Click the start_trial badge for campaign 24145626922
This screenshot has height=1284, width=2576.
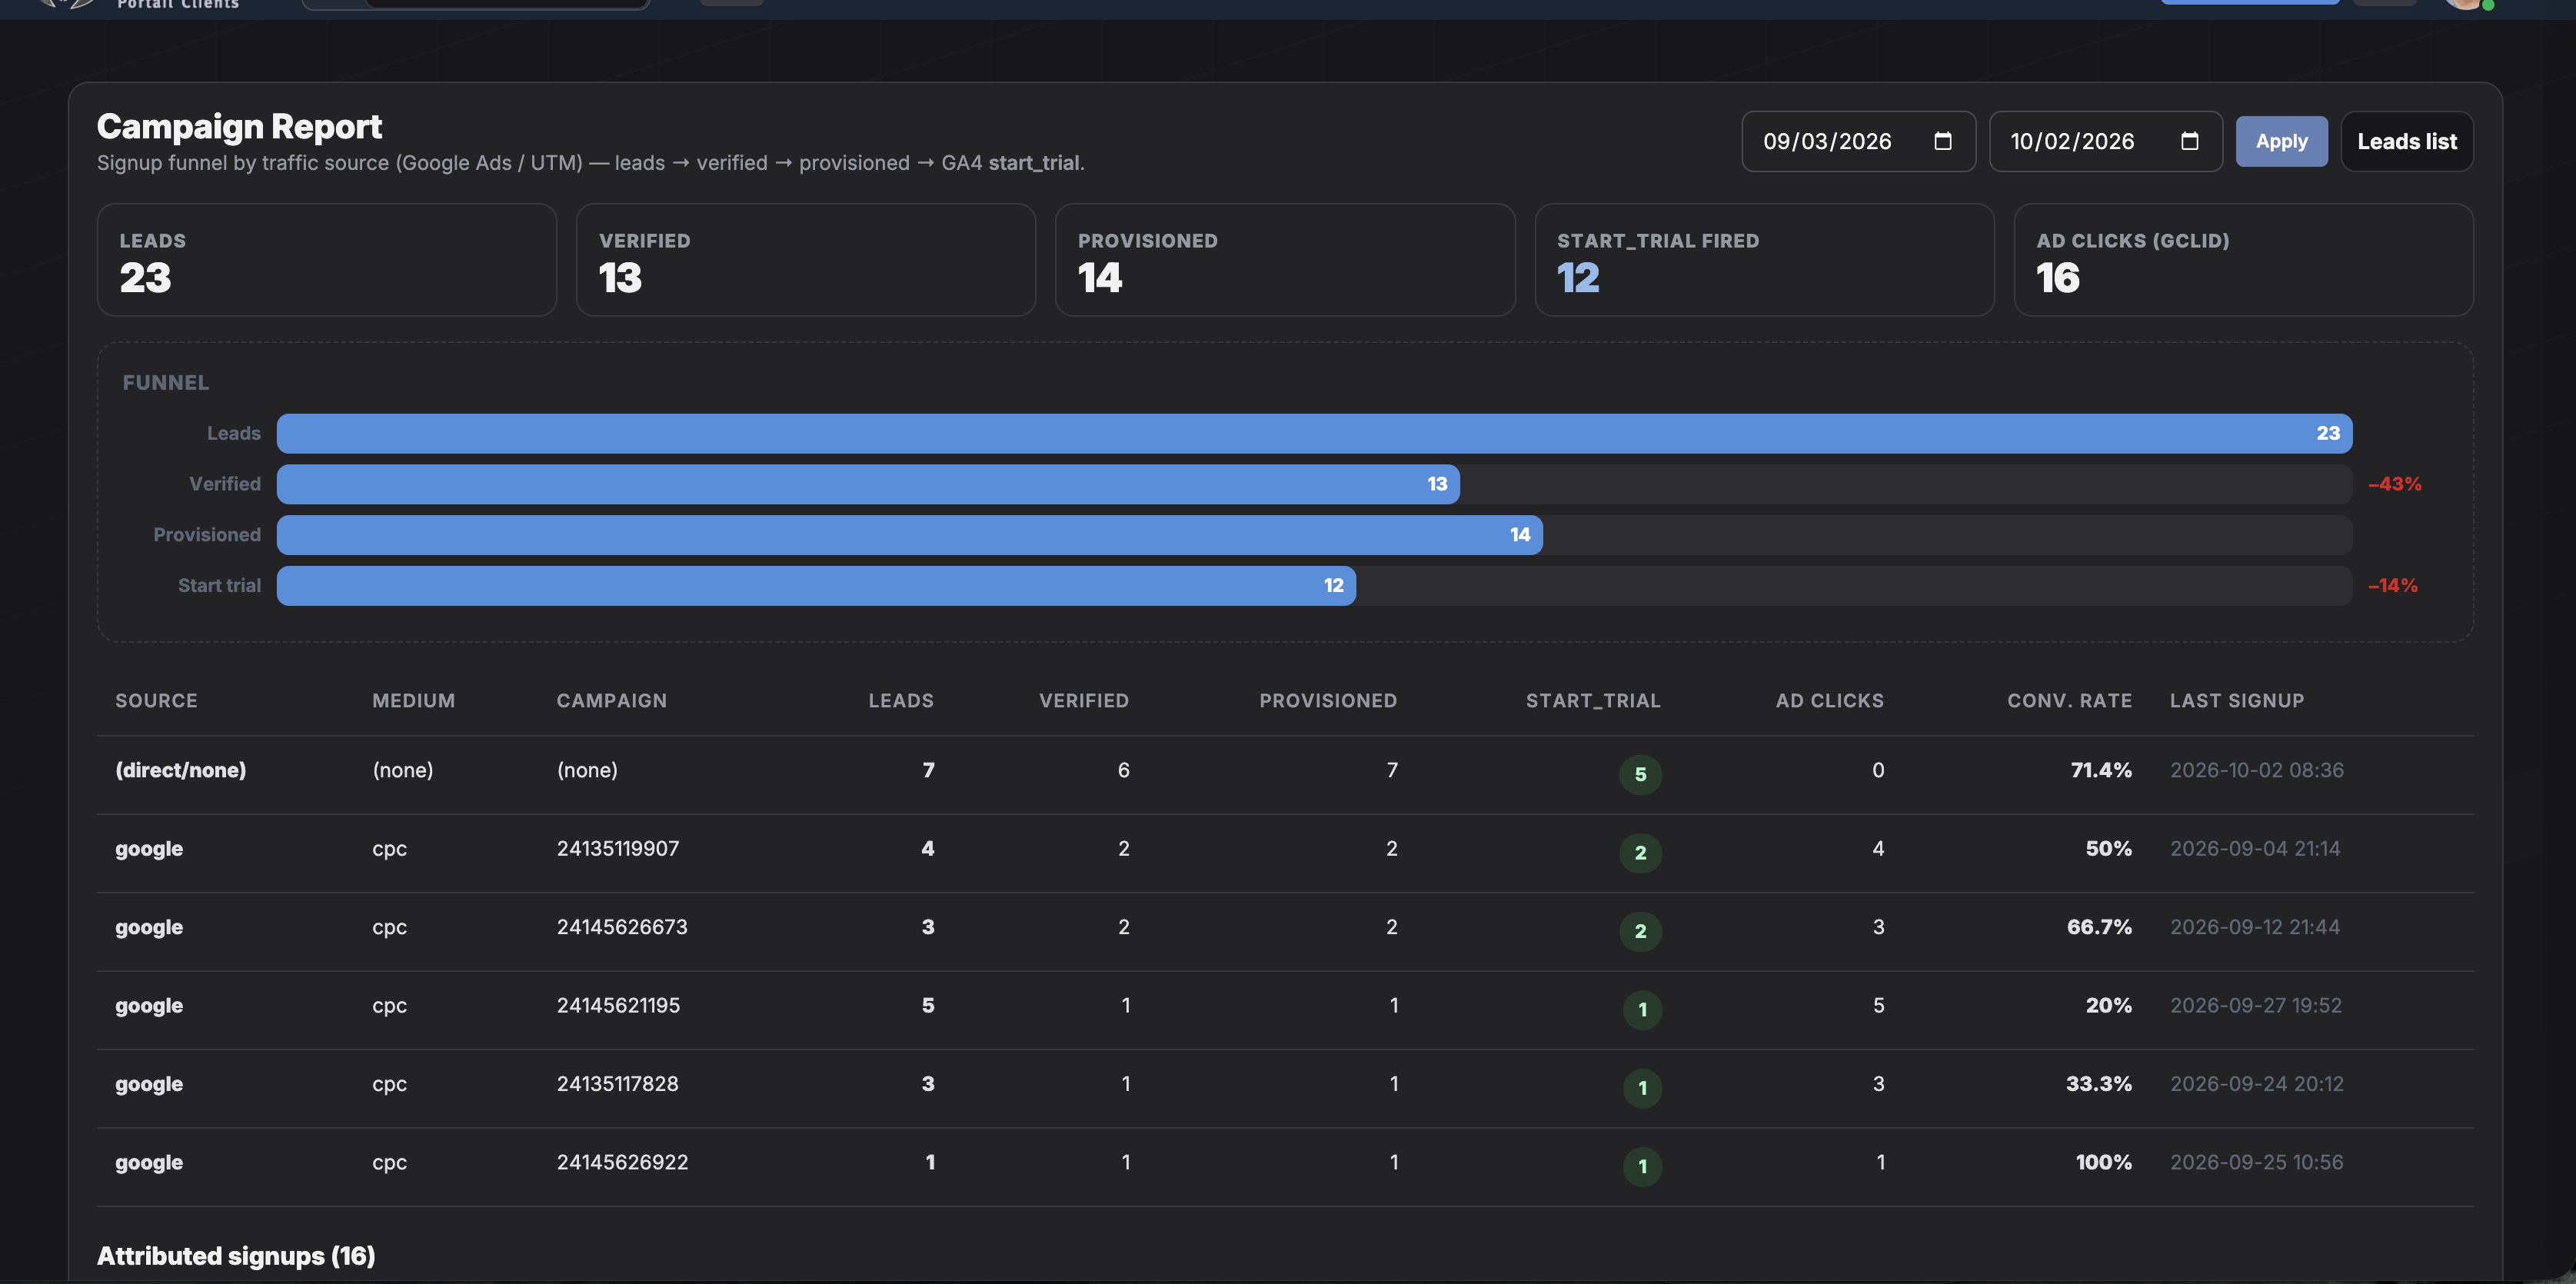point(1641,1166)
